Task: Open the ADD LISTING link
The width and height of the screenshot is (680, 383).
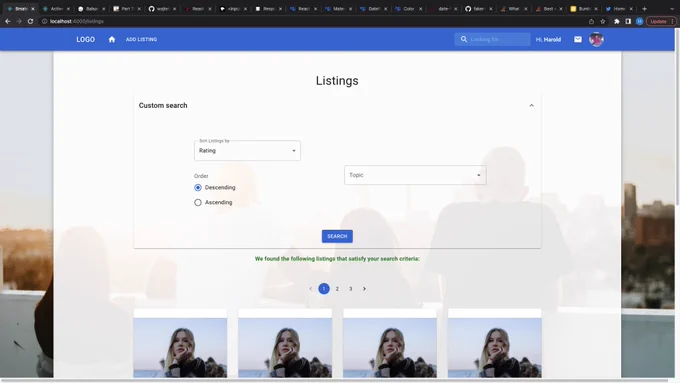Action: click(141, 39)
